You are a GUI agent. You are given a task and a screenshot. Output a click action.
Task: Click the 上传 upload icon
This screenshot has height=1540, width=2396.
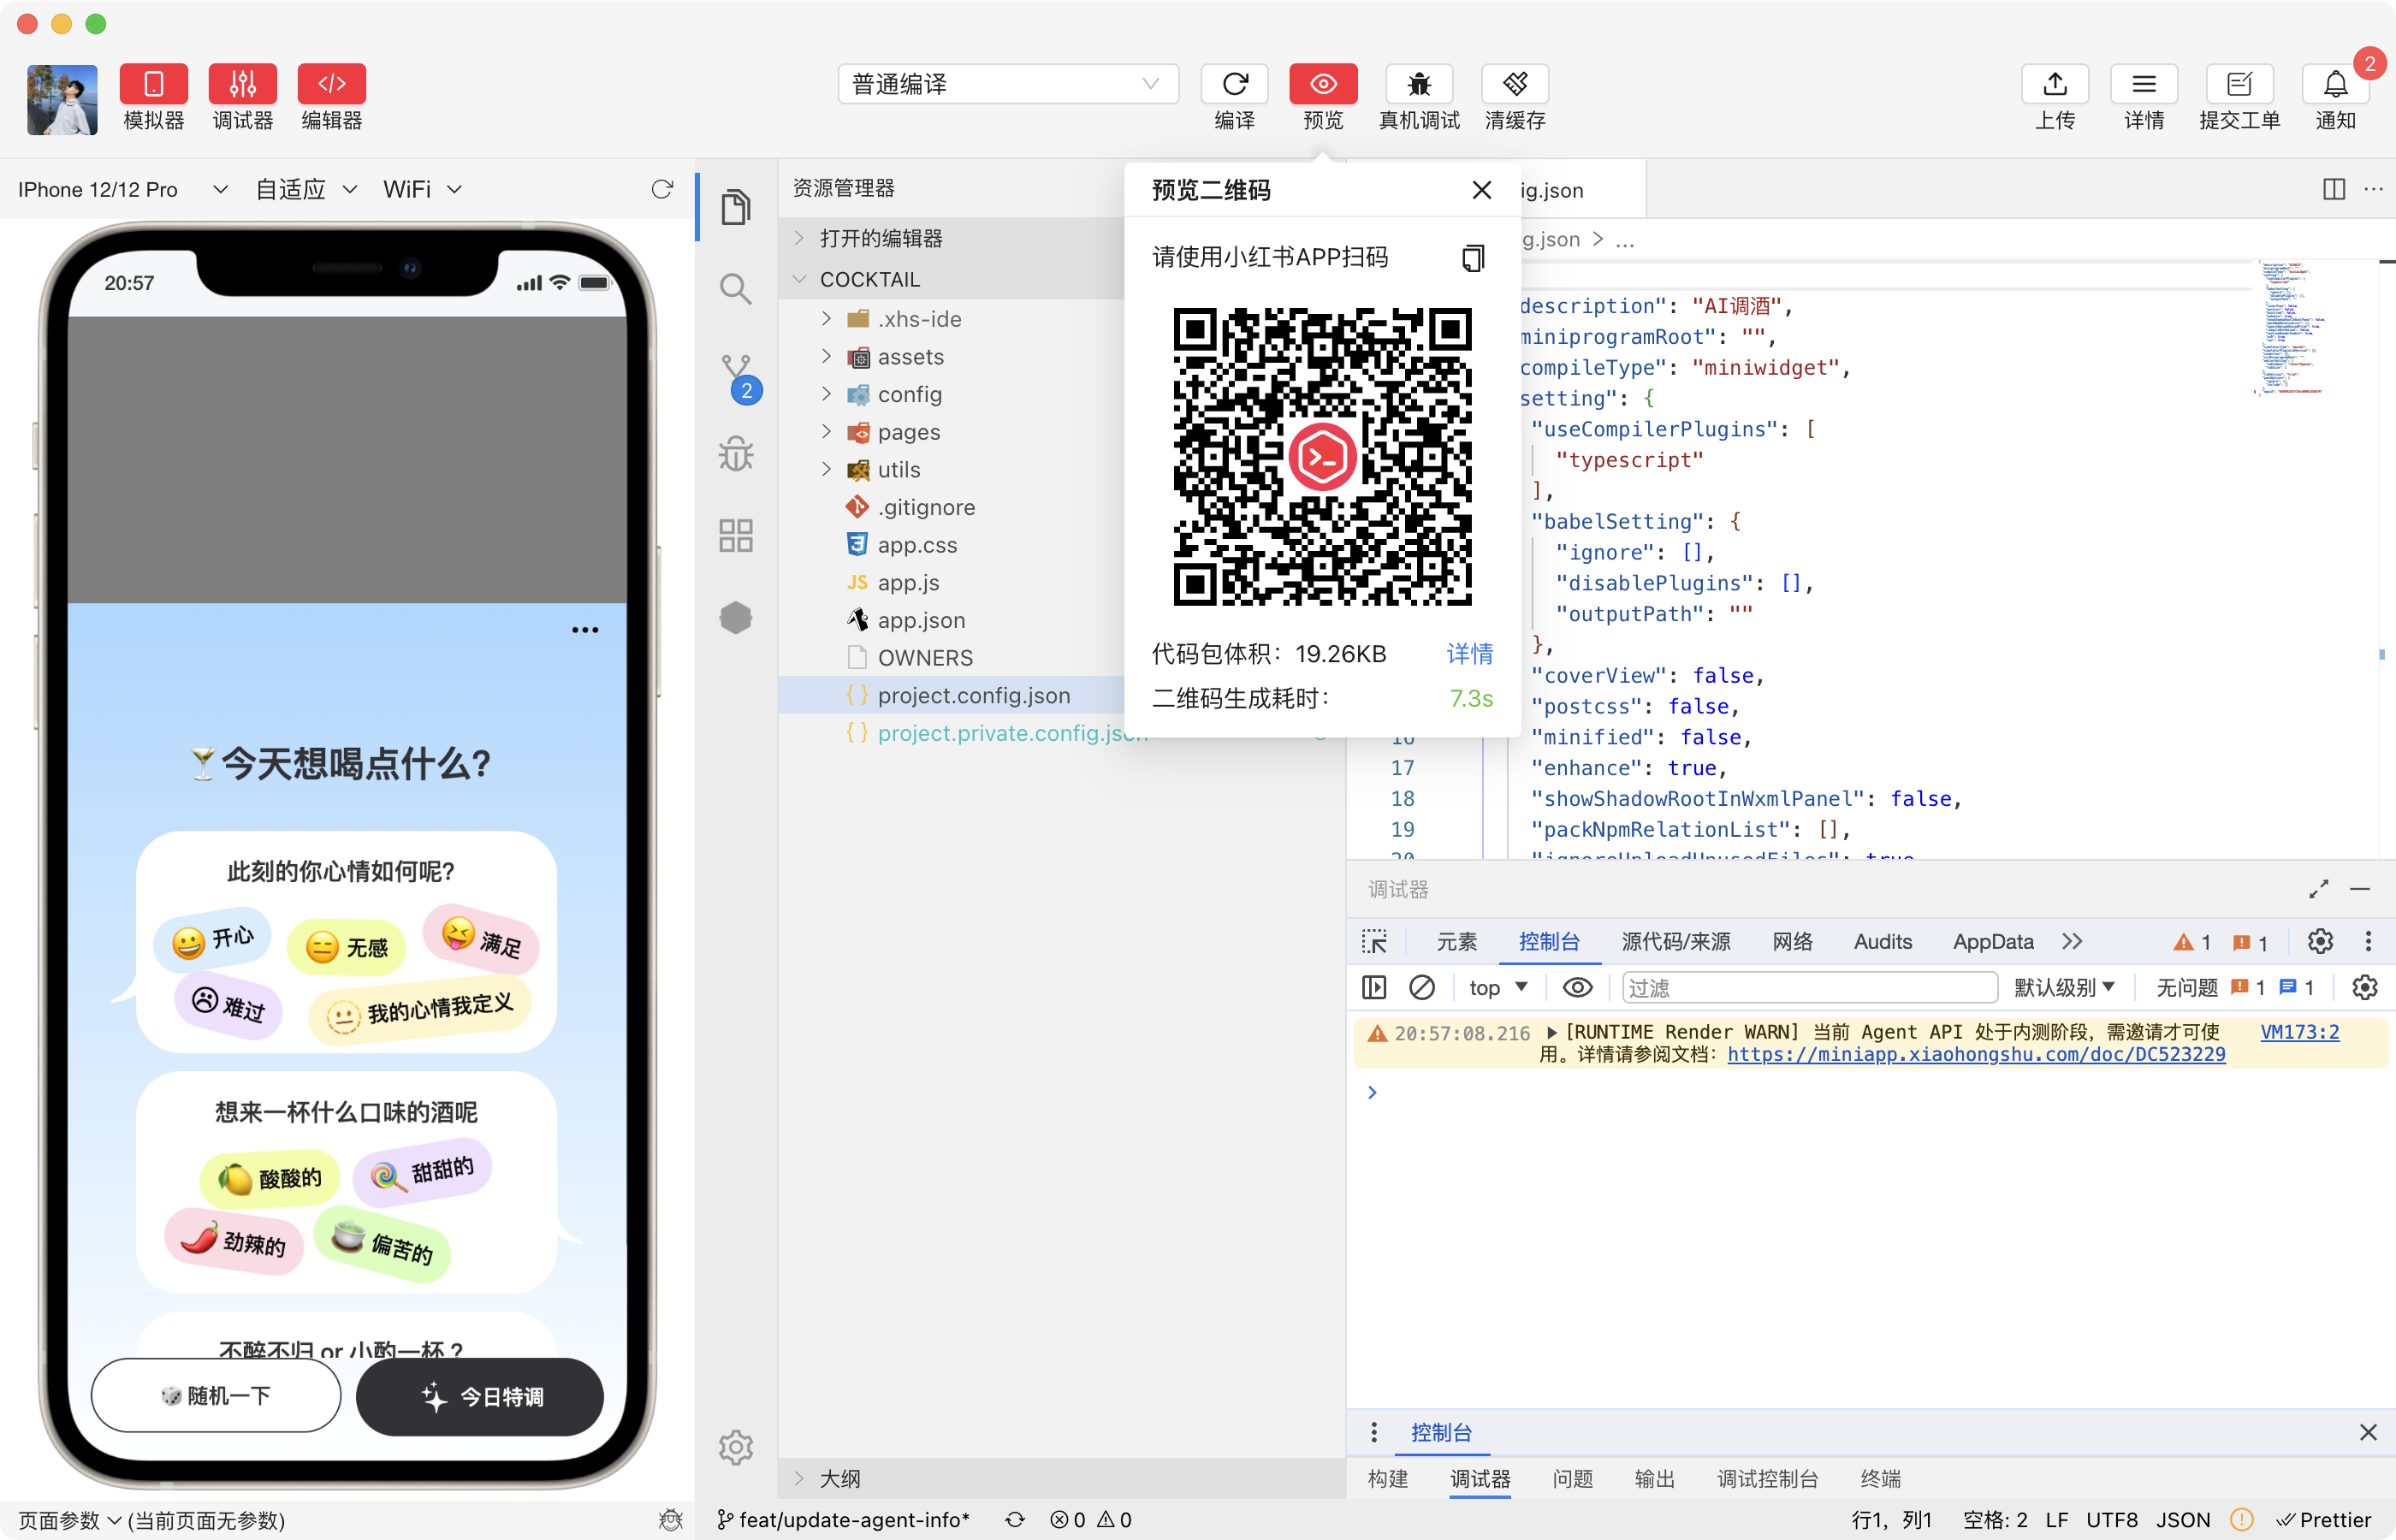(2054, 84)
